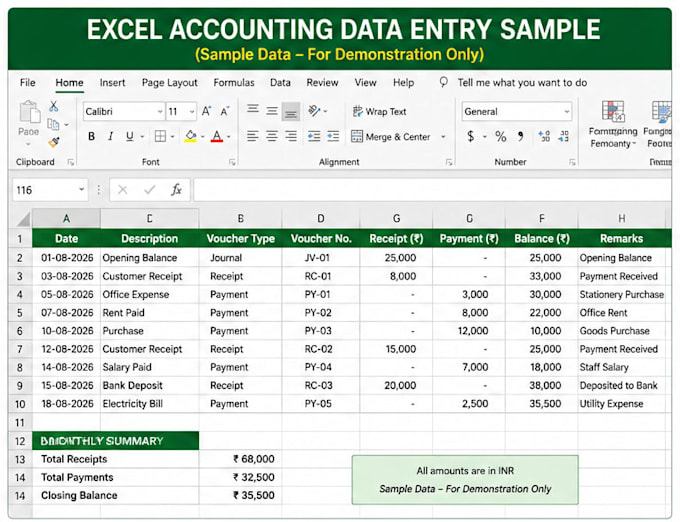
Task: Open the Calibri font name dropdown
Action: point(160,112)
